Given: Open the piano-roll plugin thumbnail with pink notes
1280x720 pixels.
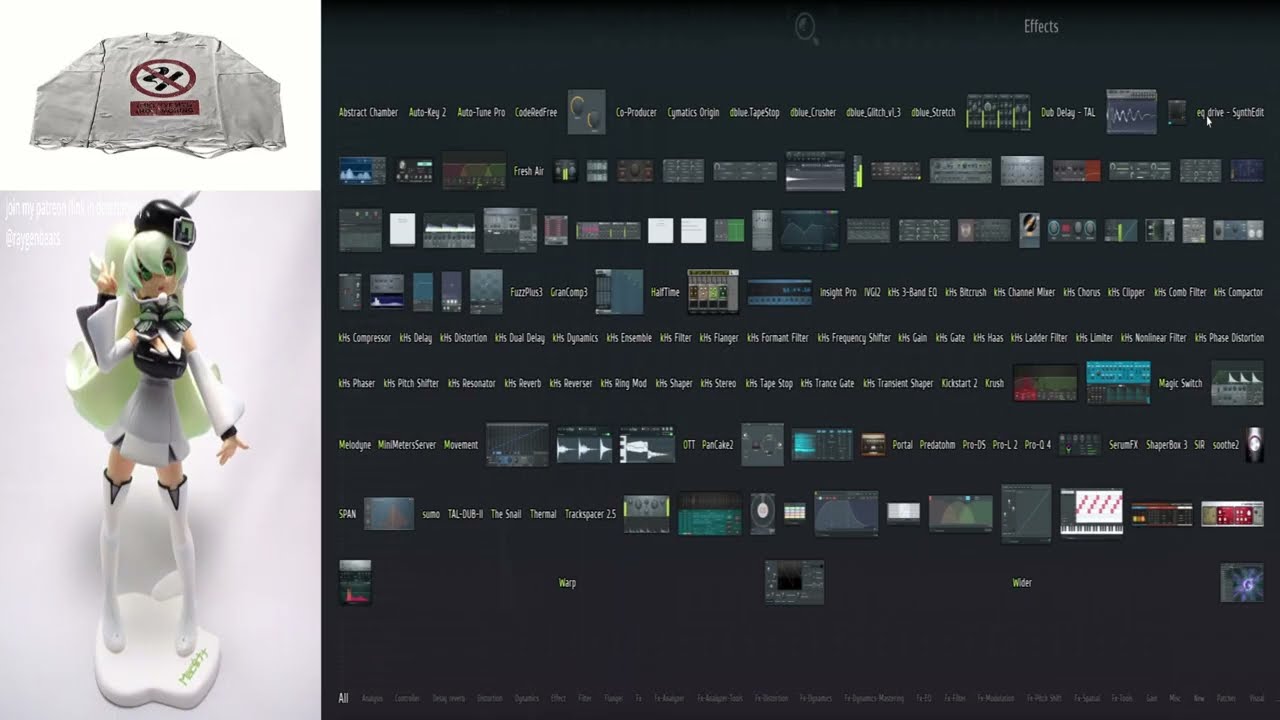Looking at the screenshot, I should [1091, 513].
